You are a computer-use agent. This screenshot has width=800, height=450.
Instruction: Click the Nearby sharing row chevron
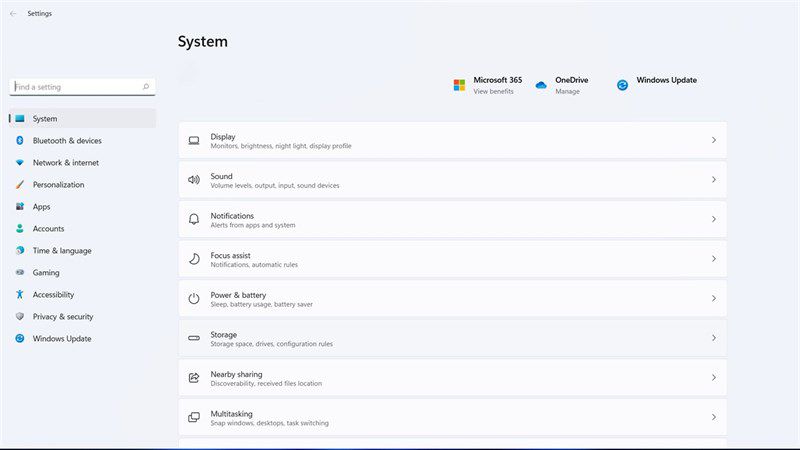(714, 378)
